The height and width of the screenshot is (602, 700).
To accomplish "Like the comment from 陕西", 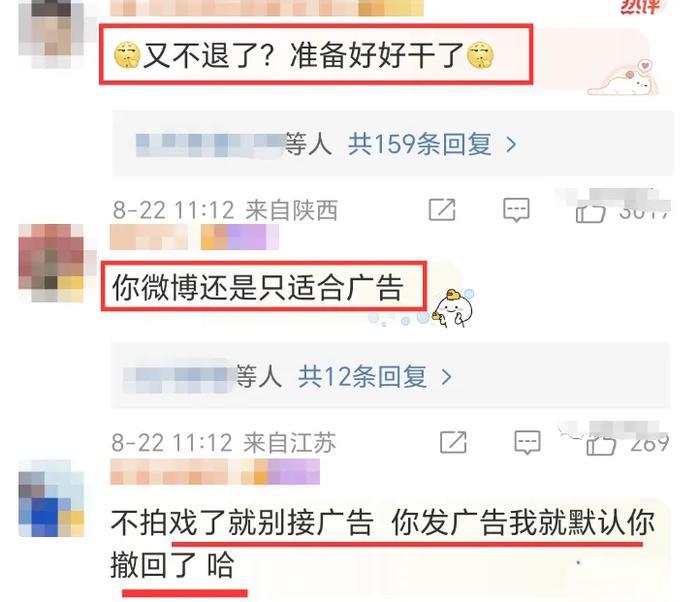I will (591, 212).
